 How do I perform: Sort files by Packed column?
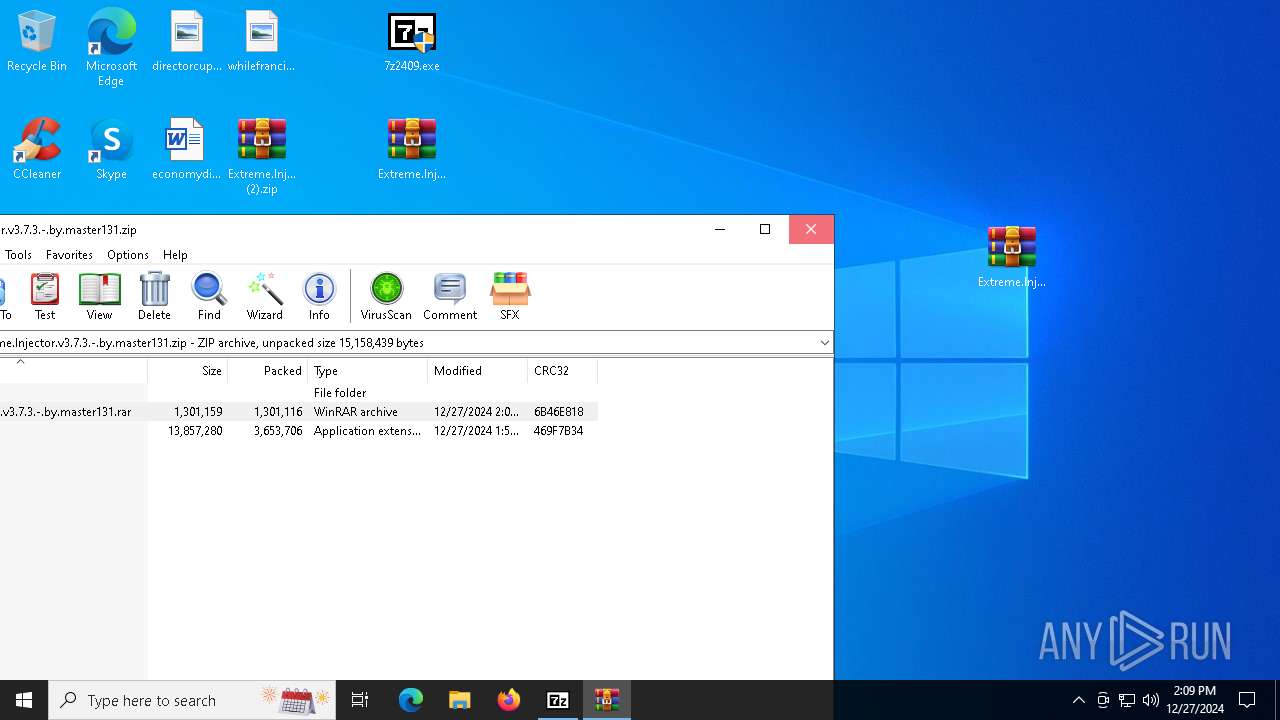tap(268, 371)
